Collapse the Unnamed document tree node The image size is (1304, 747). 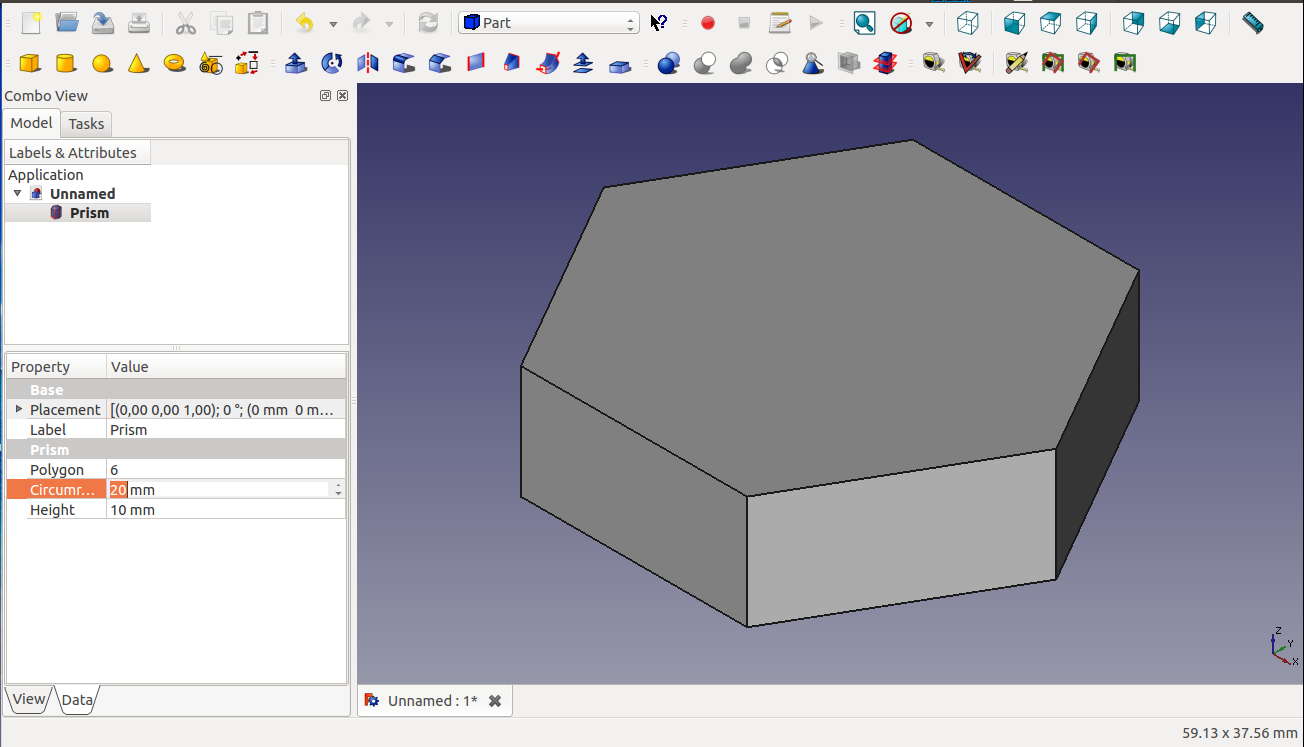pyautogui.click(x=18, y=193)
